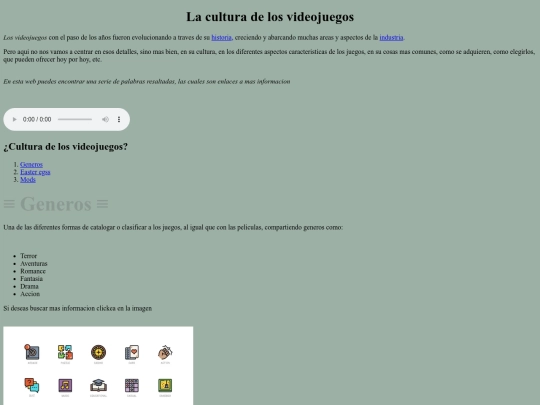Screen dimensions: 540x405
Task: Open the audio player more options menu
Action: [119, 119]
